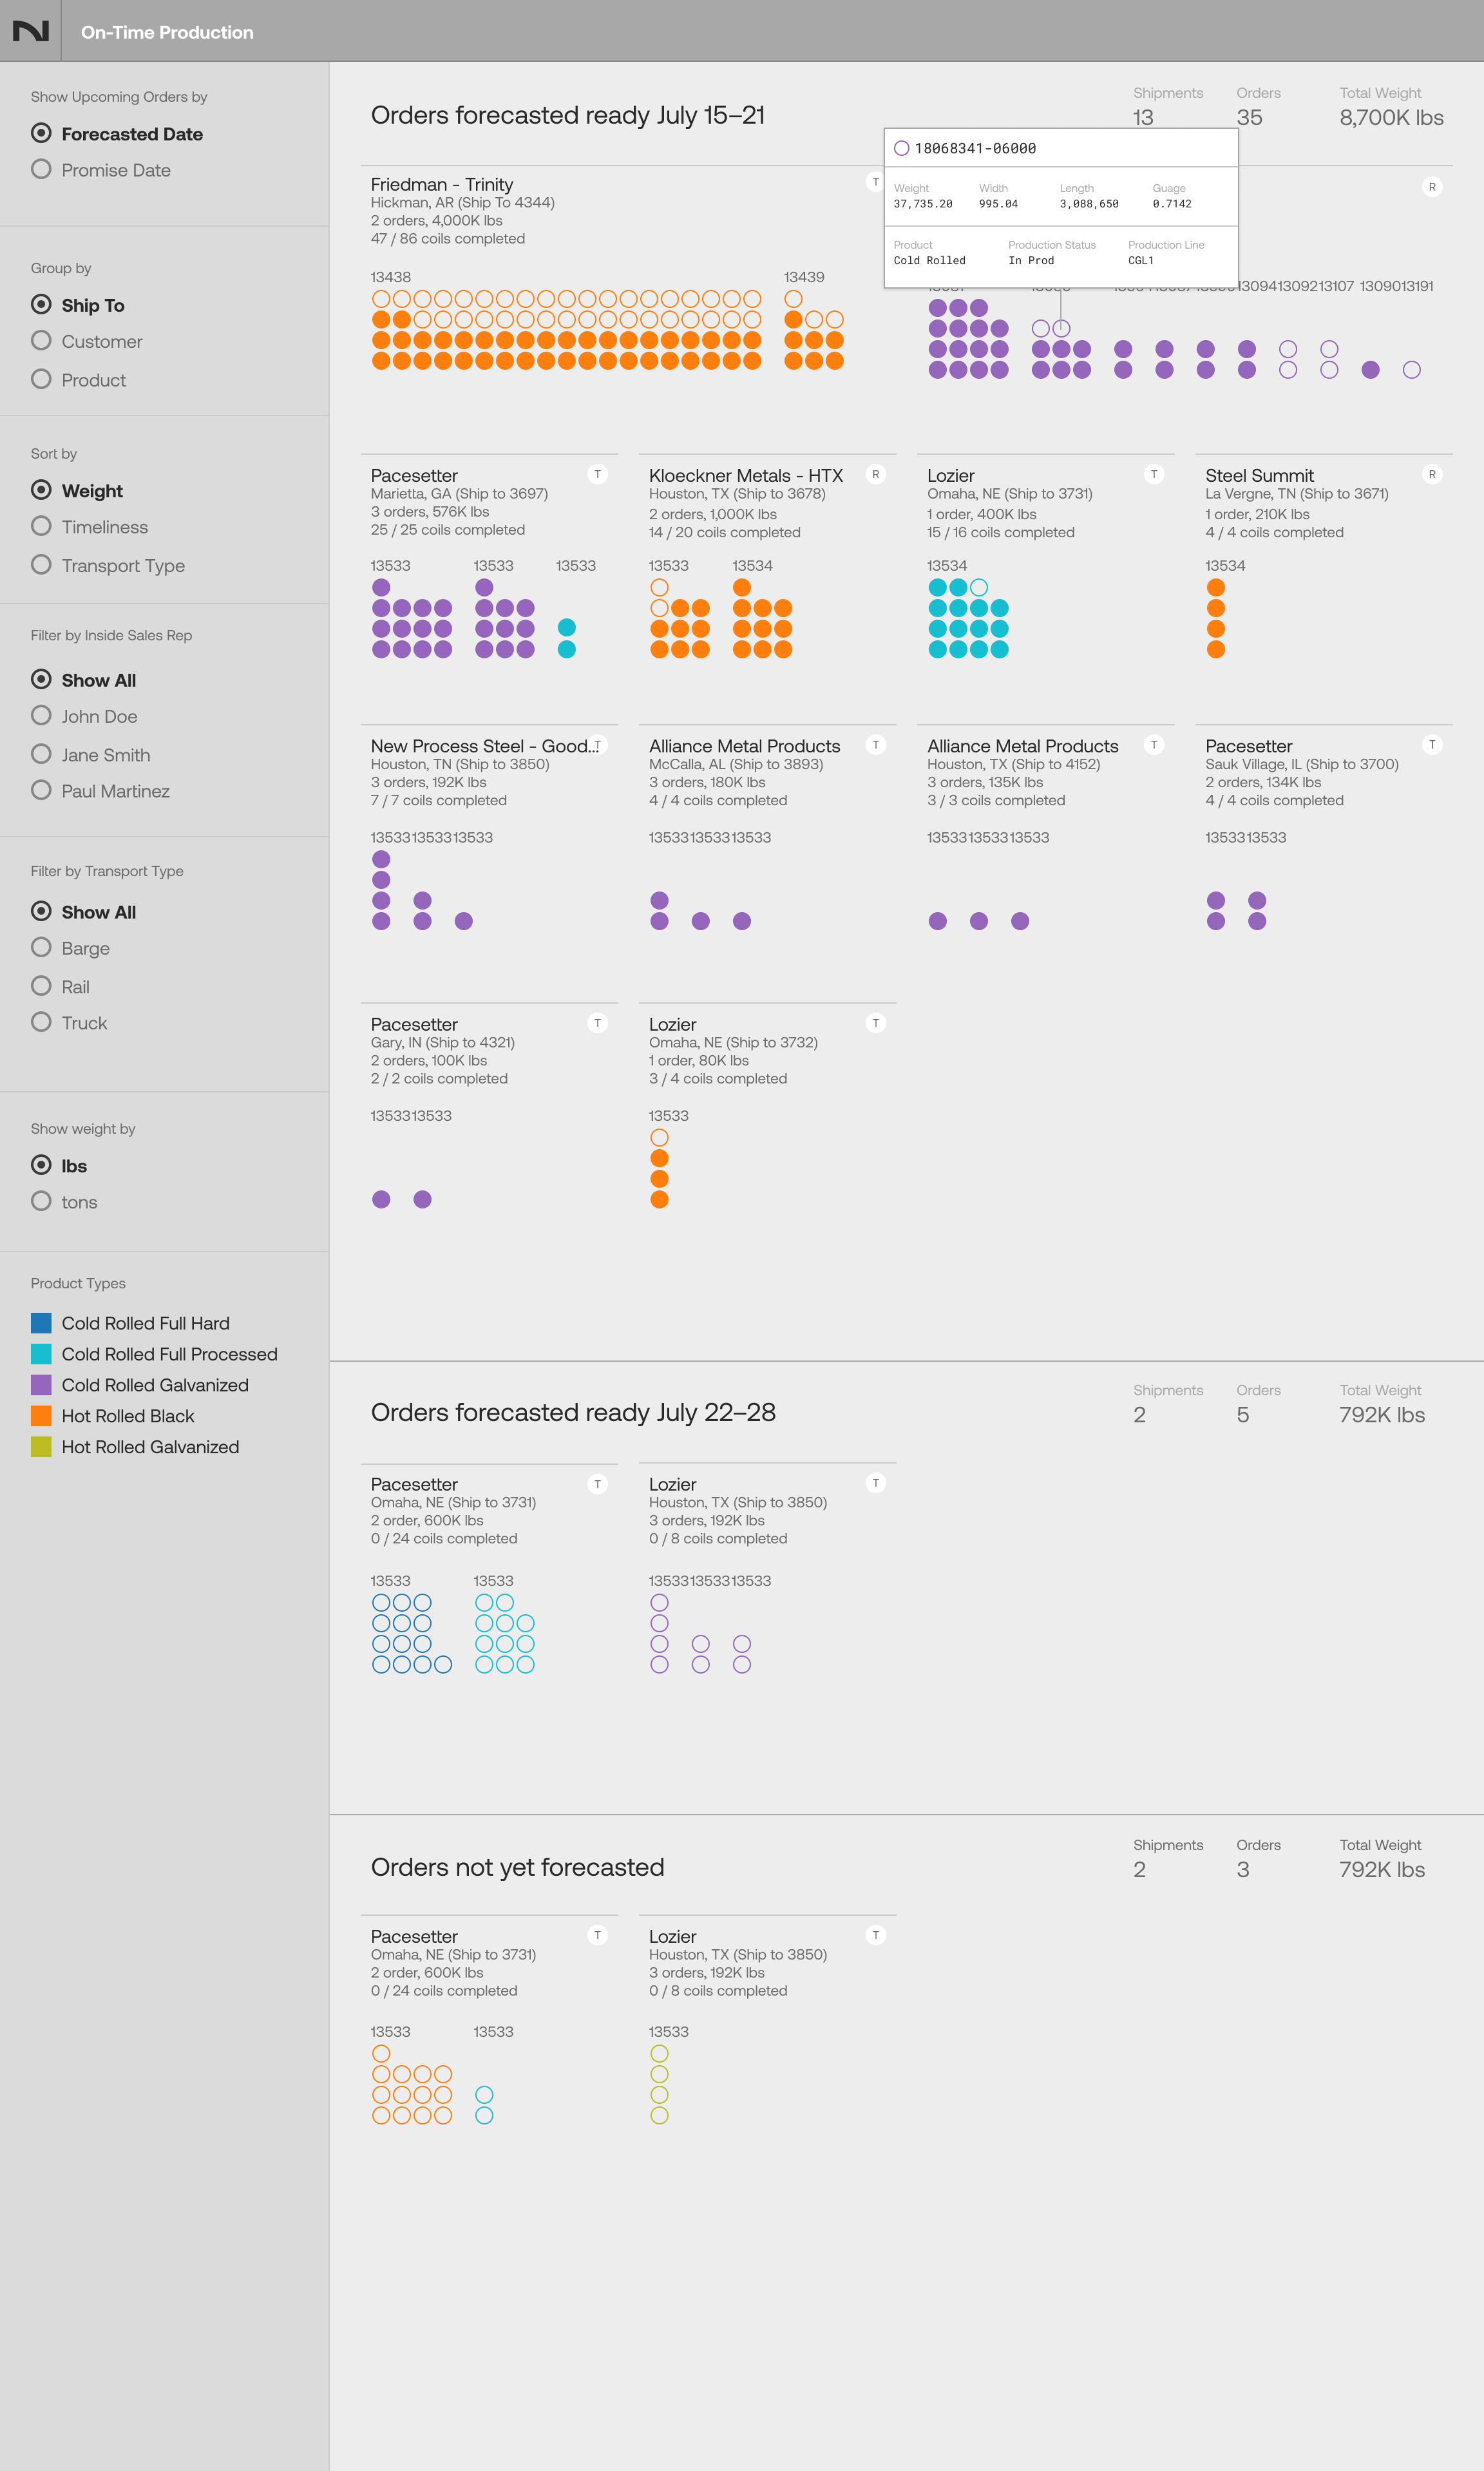This screenshot has height=2471, width=1484.
Task: Click order 13534 label in Steel Summit card
Action: [x=1225, y=566]
